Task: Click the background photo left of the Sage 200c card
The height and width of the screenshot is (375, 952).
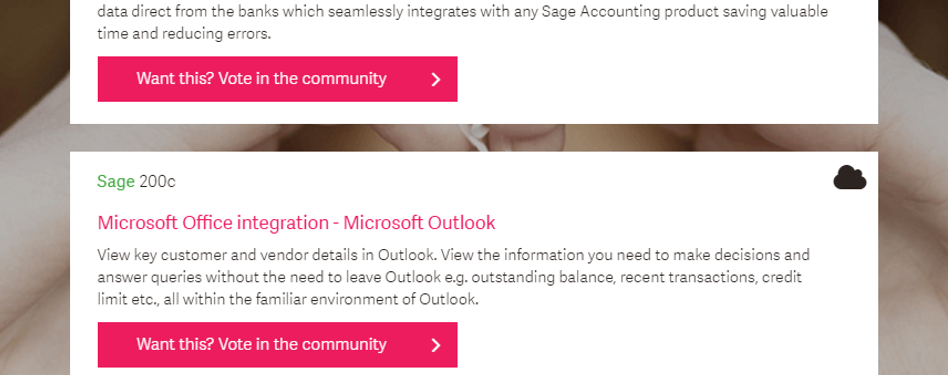Action: pos(35,261)
